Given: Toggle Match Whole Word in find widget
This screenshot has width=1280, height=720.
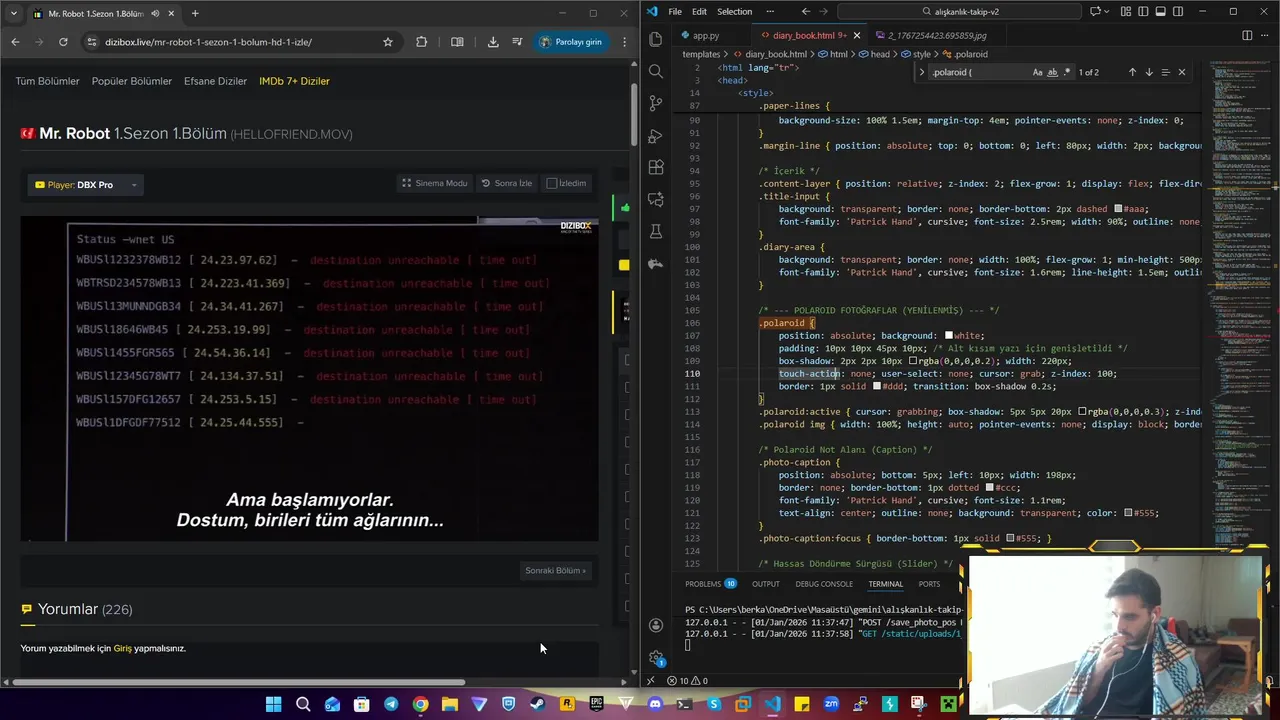Looking at the screenshot, I should [1052, 72].
